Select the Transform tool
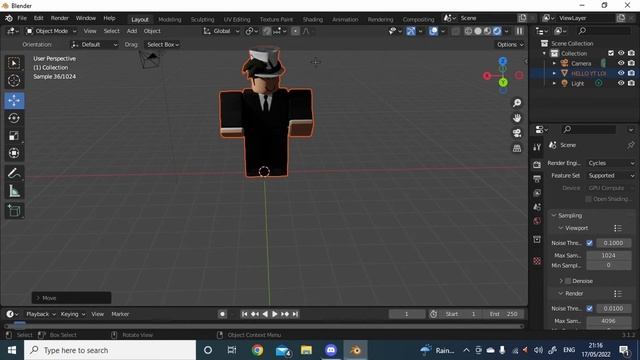 (14, 153)
